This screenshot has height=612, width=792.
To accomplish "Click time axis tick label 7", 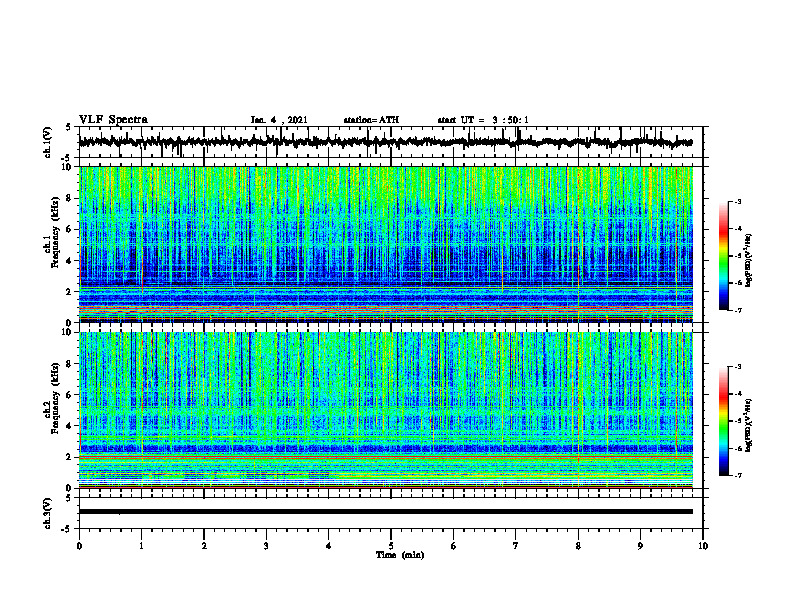I will coord(516,546).
